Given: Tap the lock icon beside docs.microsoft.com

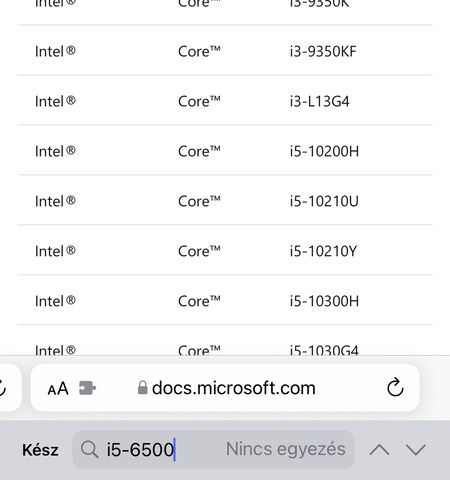Looking at the screenshot, I should (x=143, y=388).
